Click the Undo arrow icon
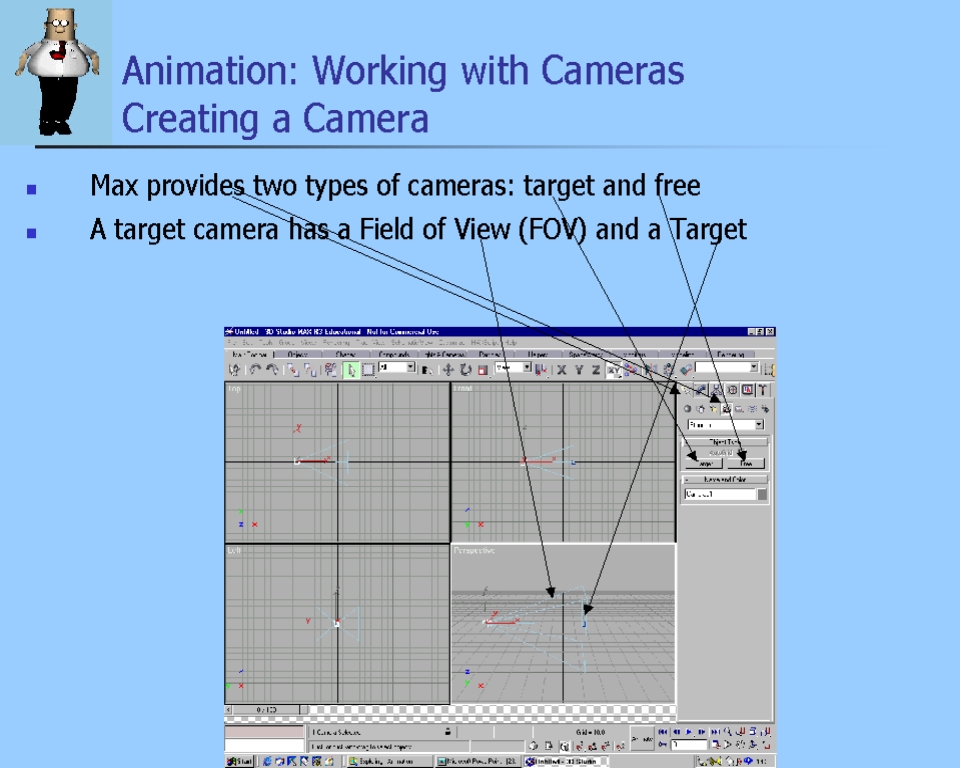 click(x=255, y=369)
